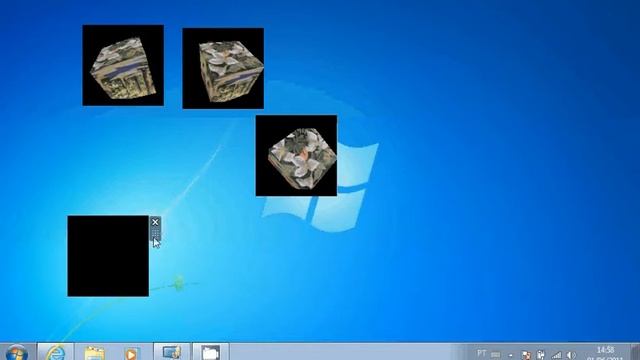Viewport: 640px width, 360px height.
Task: Select the cube gadget right of the building cube
Action: click(x=223, y=68)
